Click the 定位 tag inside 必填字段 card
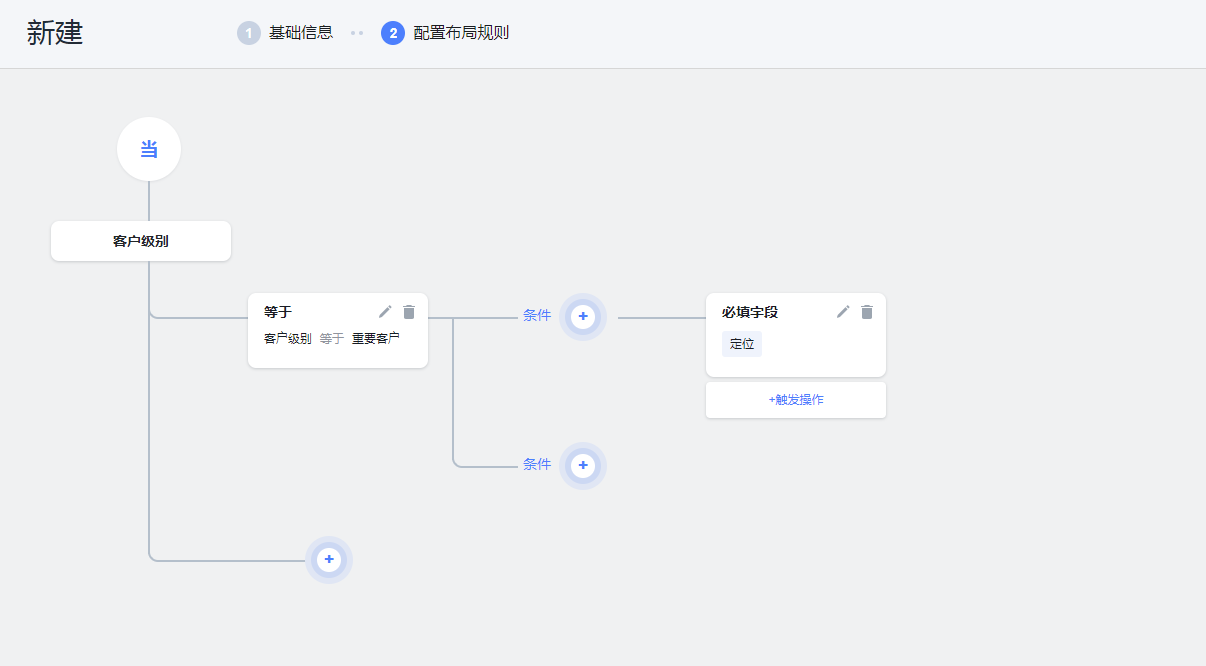Image resolution: width=1206 pixels, height=666 pixels. (741, 343)
